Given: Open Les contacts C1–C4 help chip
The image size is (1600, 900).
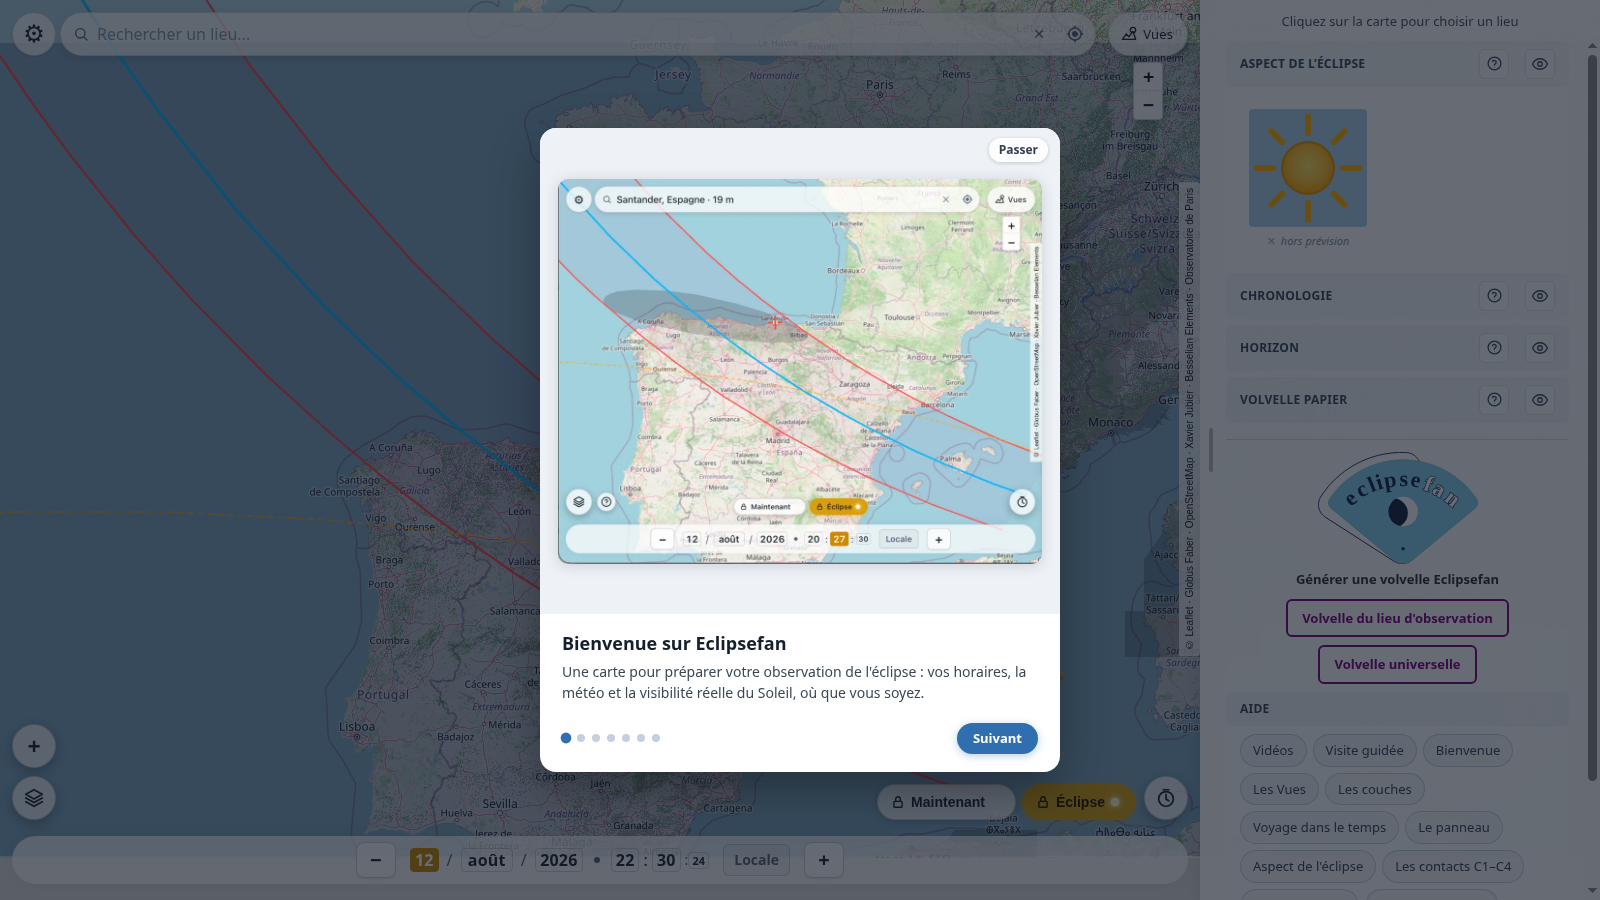Looking at the screenshot, I should coord(1453,867).
